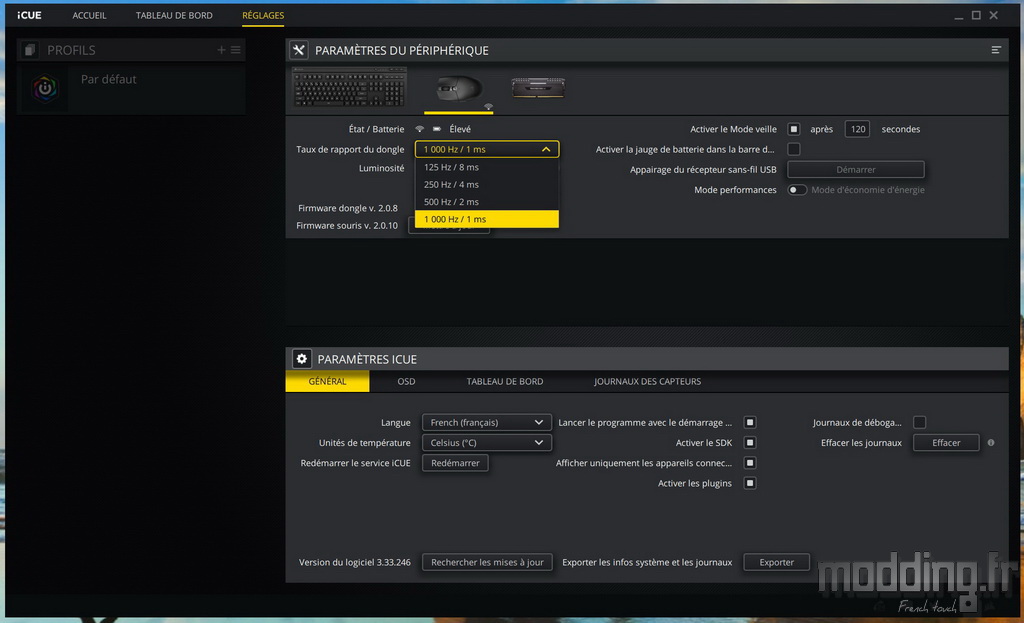Click the sleep timer seconds field

[x=857, y=129]
